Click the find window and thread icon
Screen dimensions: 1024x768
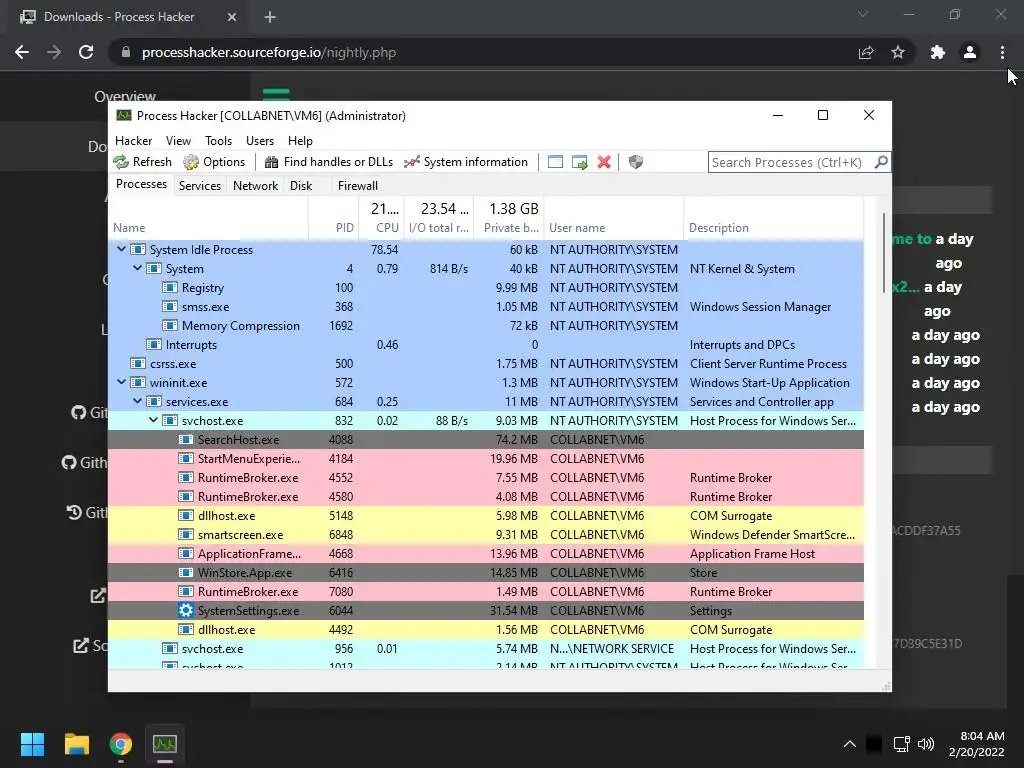(579, 162)
